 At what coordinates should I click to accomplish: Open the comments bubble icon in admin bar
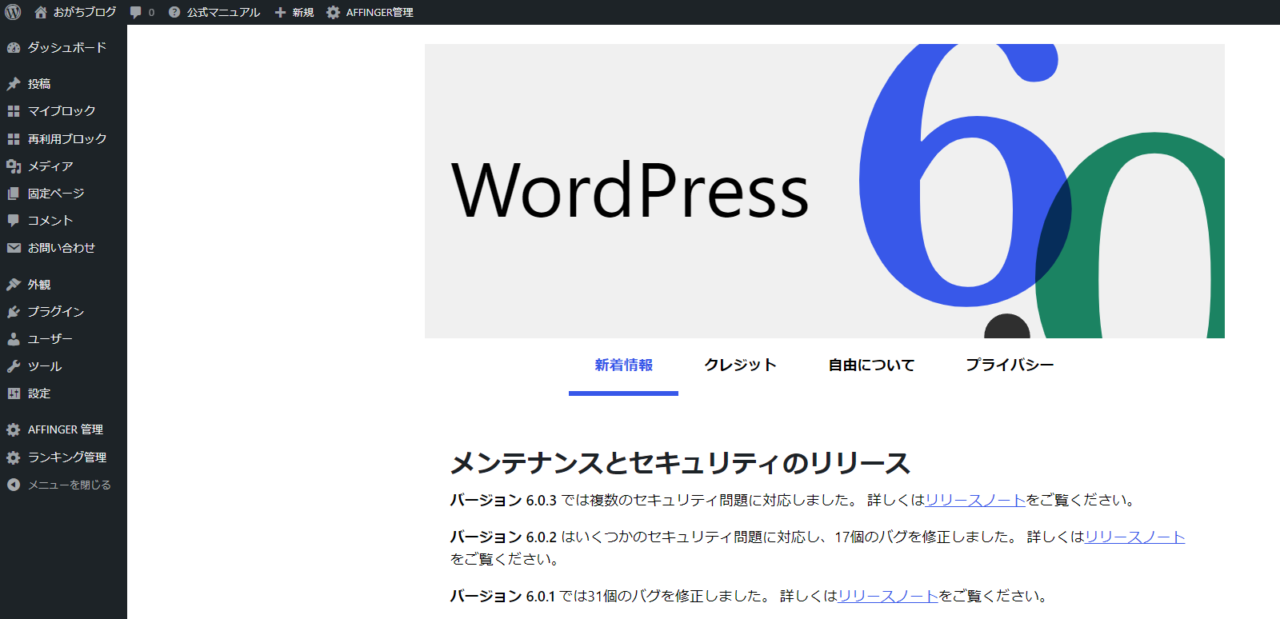135,12
